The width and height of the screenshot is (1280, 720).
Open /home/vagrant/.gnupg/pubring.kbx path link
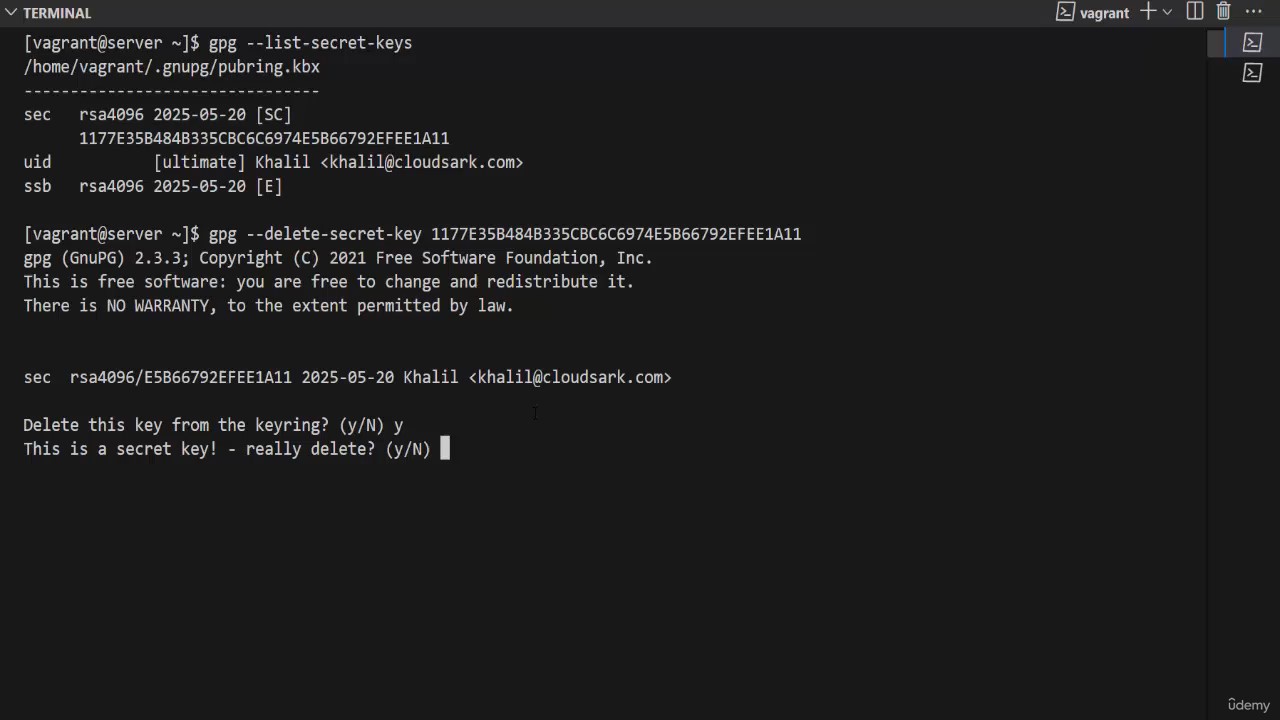pyautogui.click(x=172, y=67)
